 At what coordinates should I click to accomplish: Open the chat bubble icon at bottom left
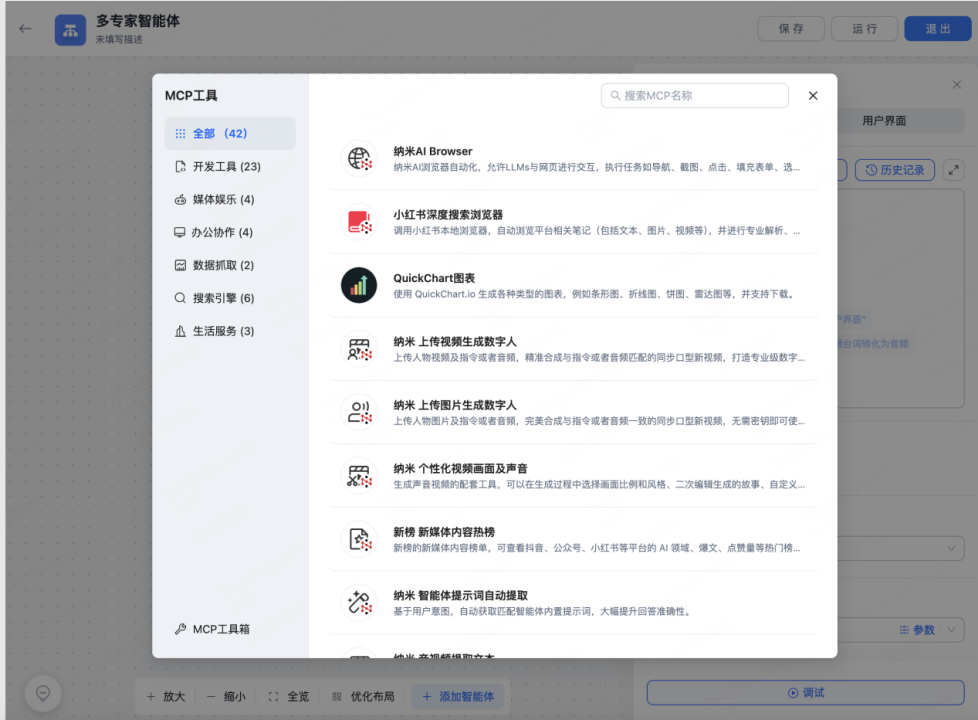coord(42,692)
